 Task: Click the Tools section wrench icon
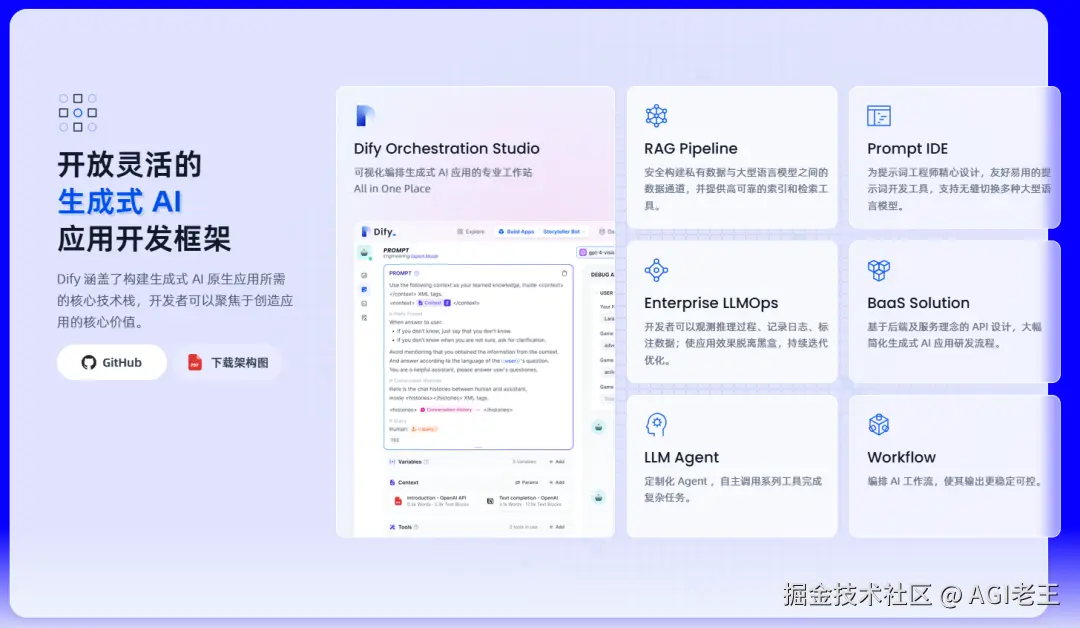392,527
